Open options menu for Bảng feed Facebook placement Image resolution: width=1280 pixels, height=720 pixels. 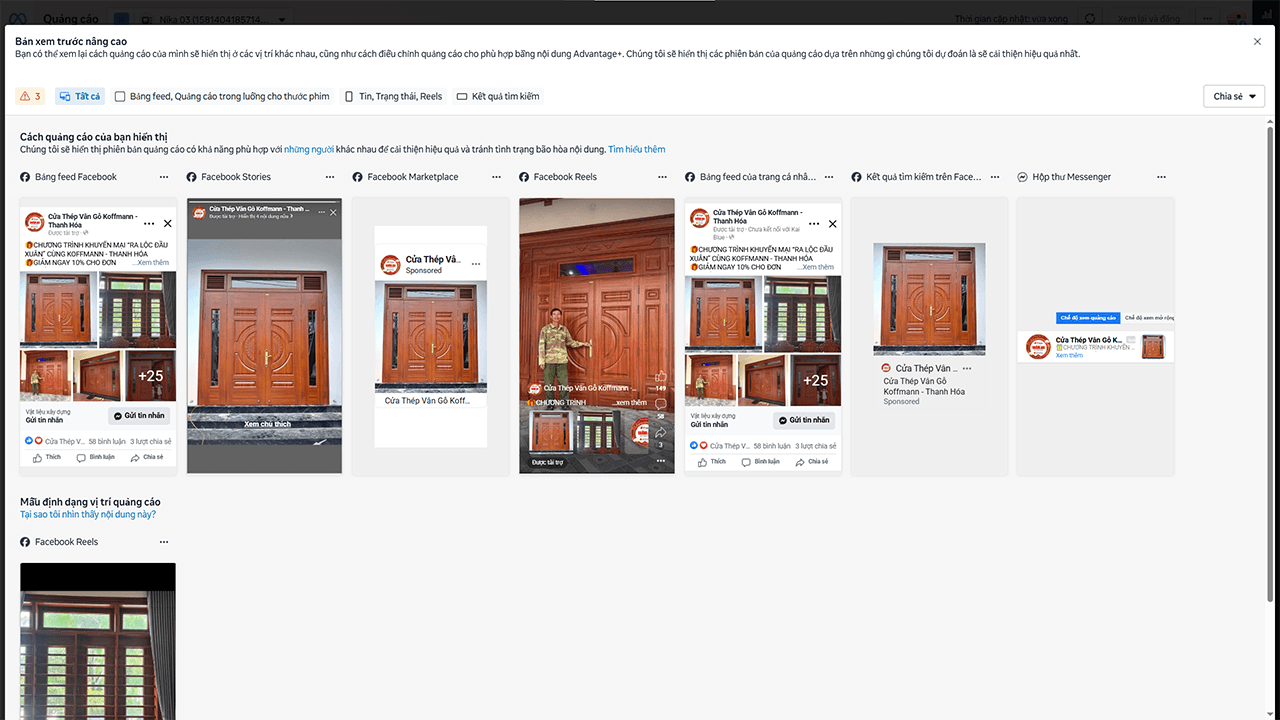(164, 177)
